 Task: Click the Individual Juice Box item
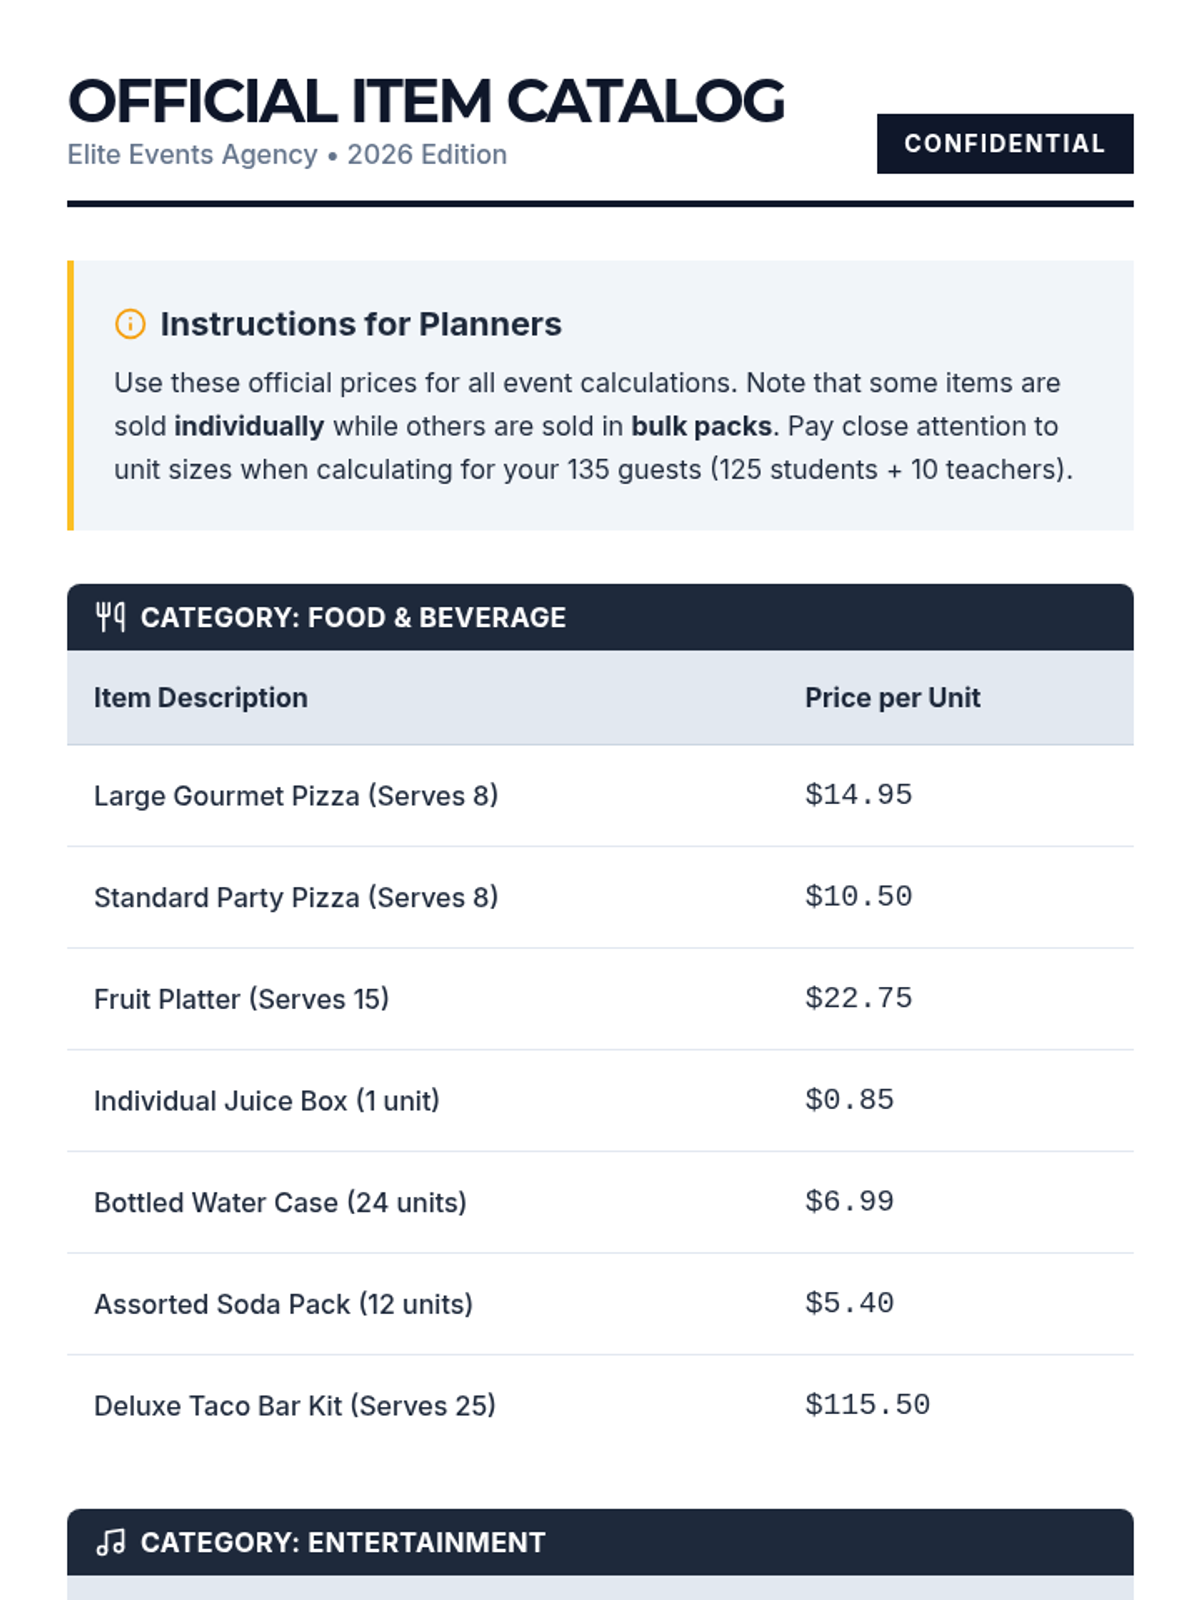[x=267, y=1101]
